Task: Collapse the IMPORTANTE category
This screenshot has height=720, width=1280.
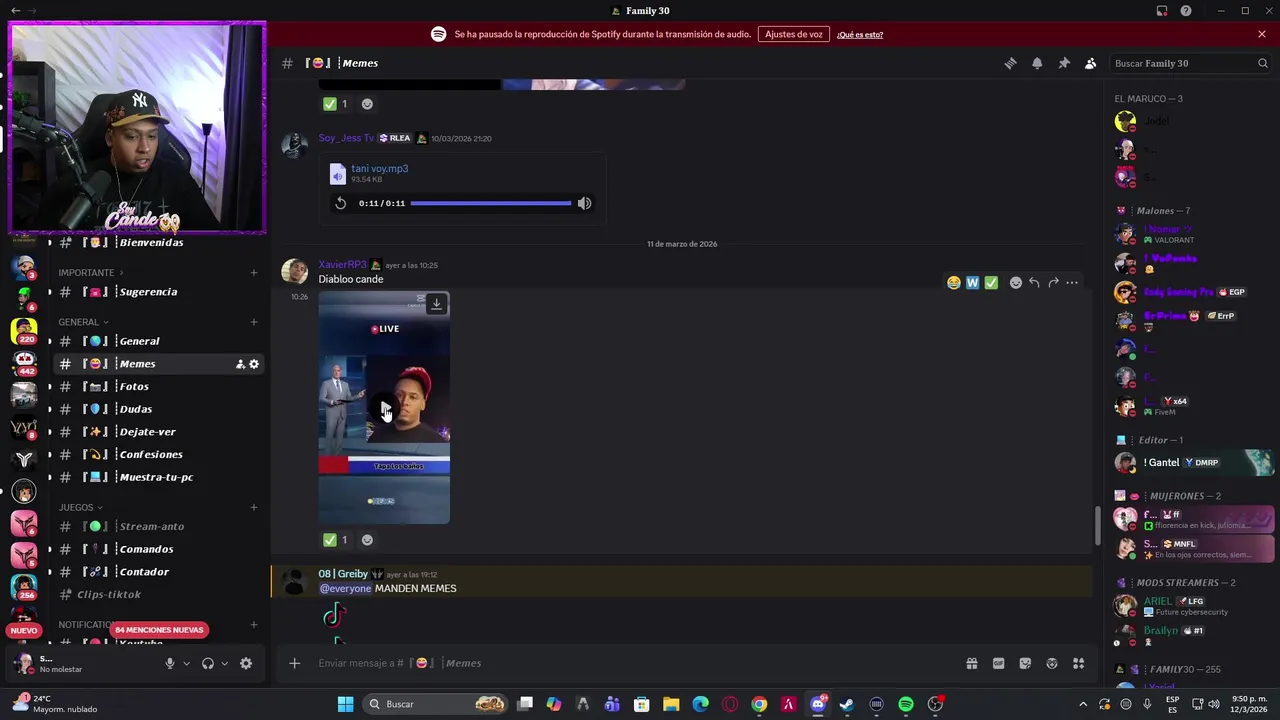Action: [91, 272]
